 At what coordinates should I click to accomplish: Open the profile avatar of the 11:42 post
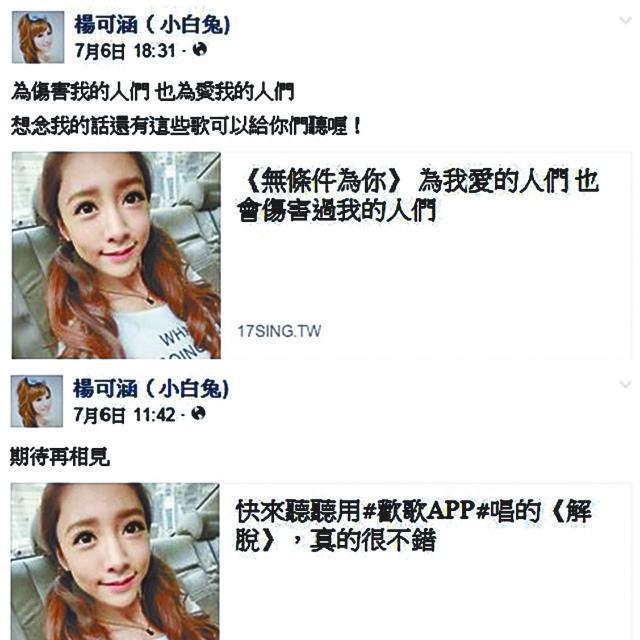37,401
